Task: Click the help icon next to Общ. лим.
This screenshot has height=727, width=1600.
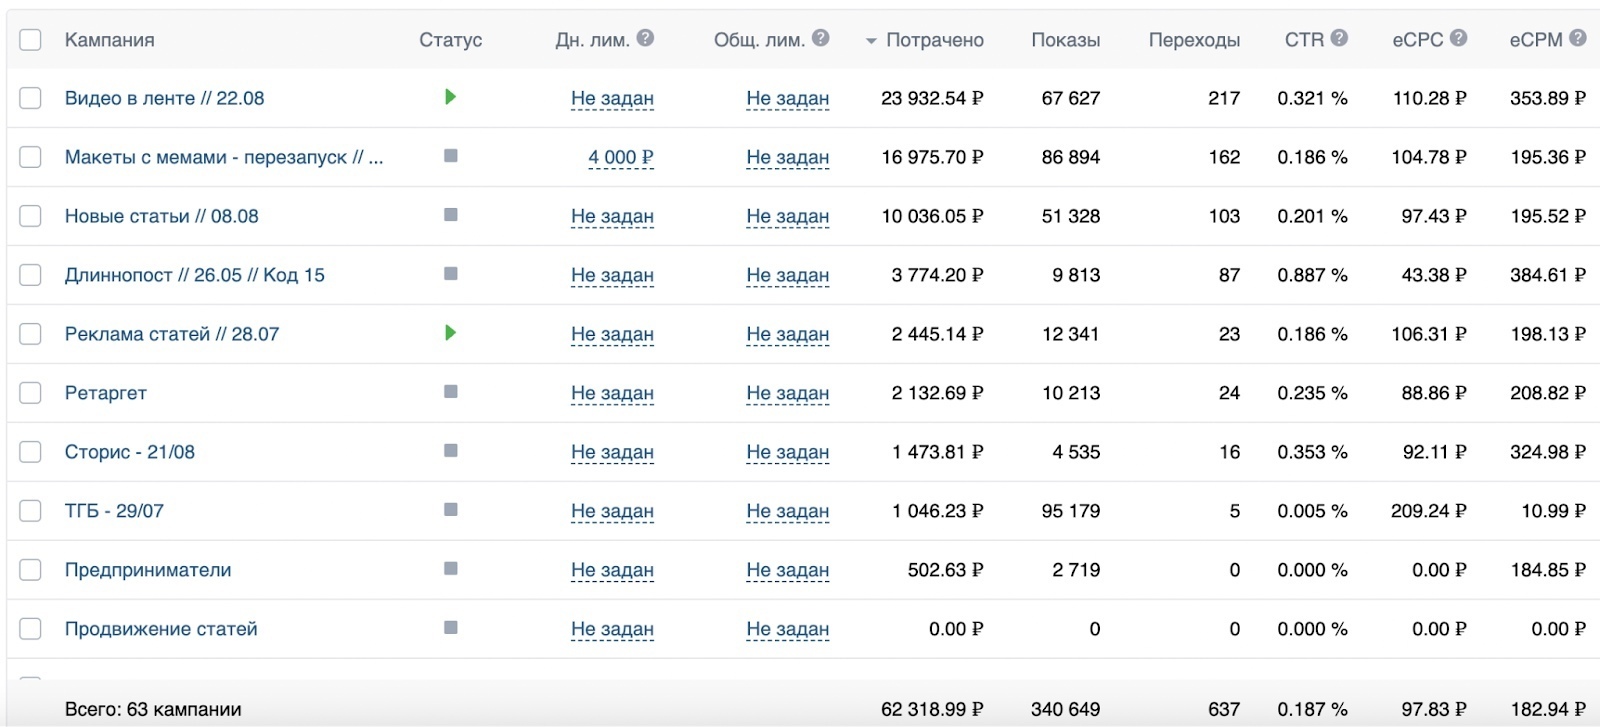Action: [821, 38]
